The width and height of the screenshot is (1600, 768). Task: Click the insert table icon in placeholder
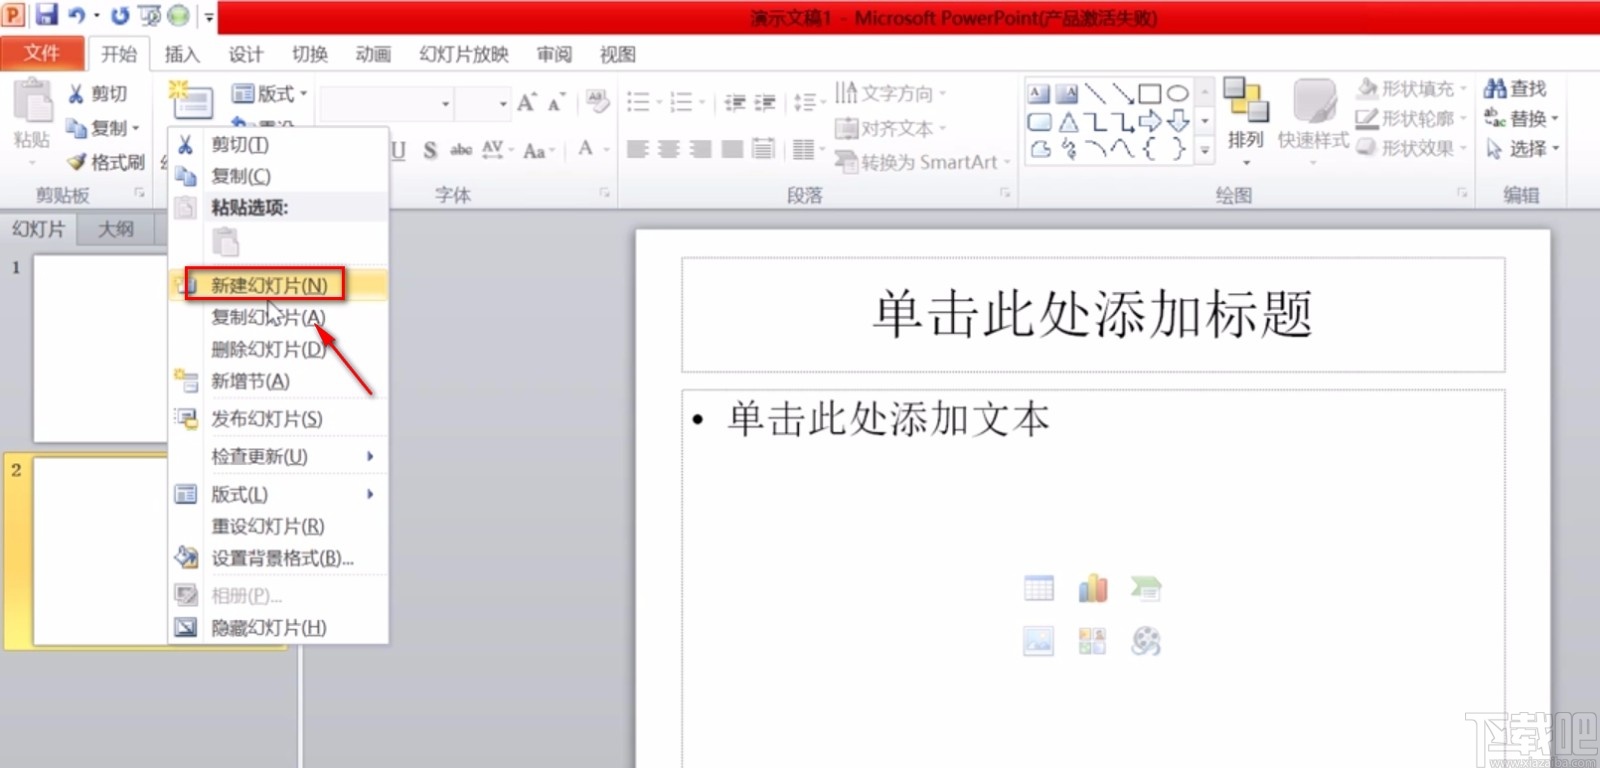pyautogui.click(x=1039, y=588)
